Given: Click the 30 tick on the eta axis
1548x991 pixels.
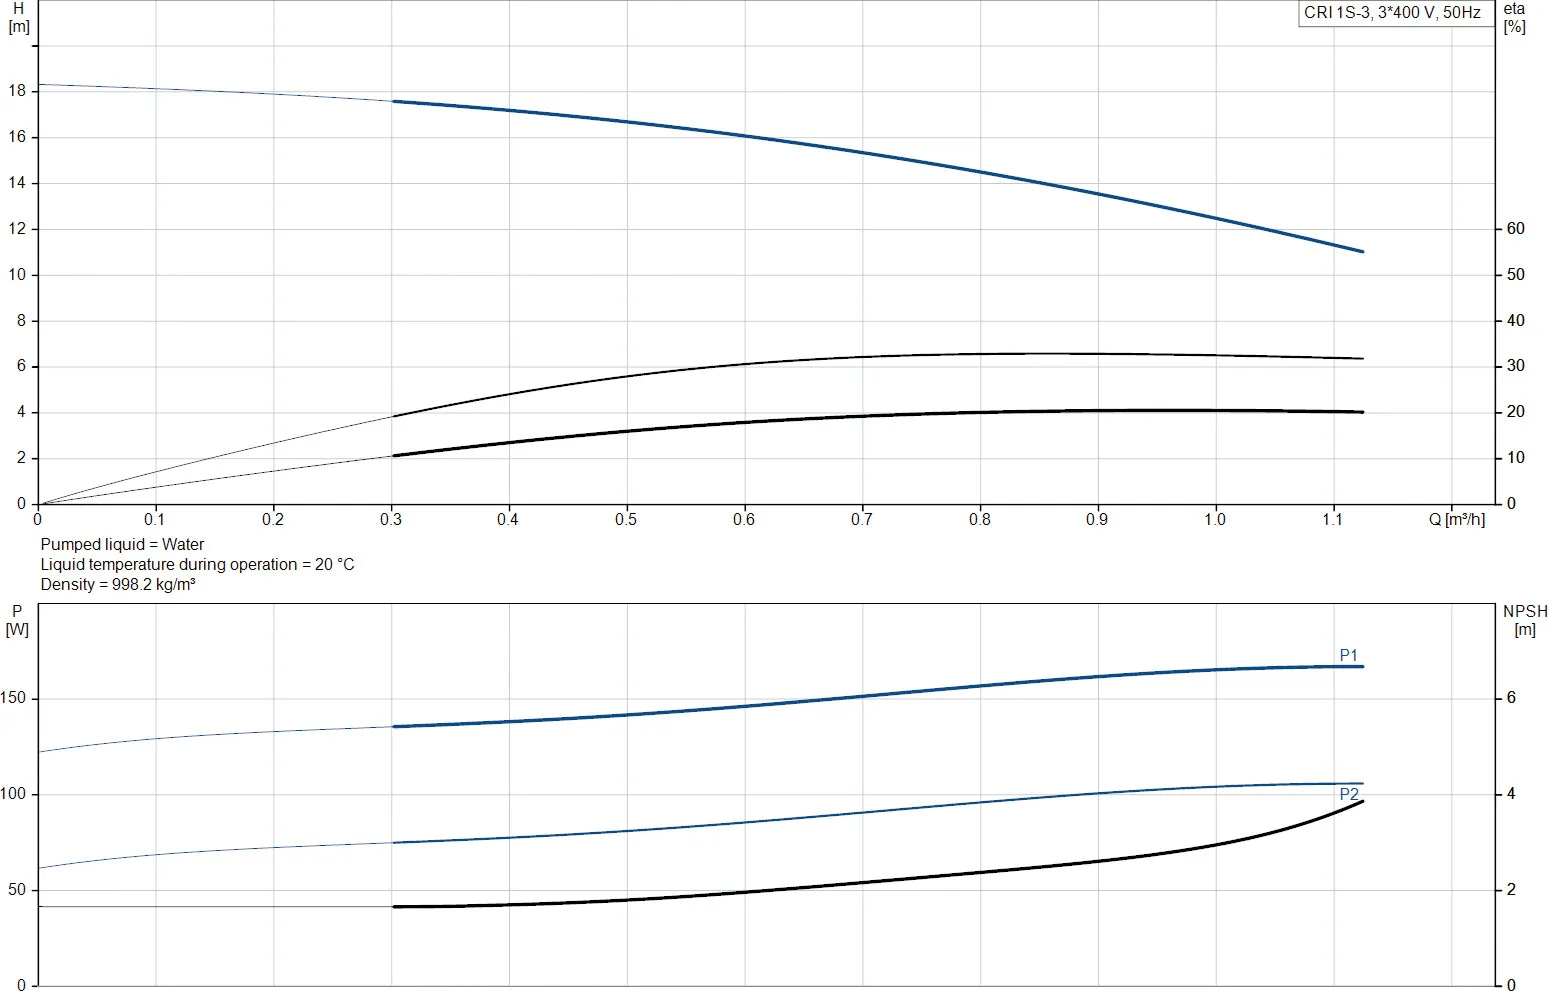Looking at the screenshot, I should [x=1516, y=366].
